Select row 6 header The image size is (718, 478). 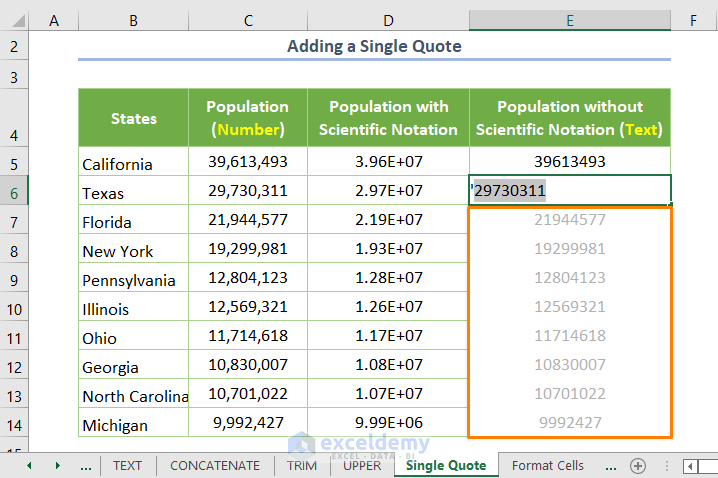tap(14, 192)
